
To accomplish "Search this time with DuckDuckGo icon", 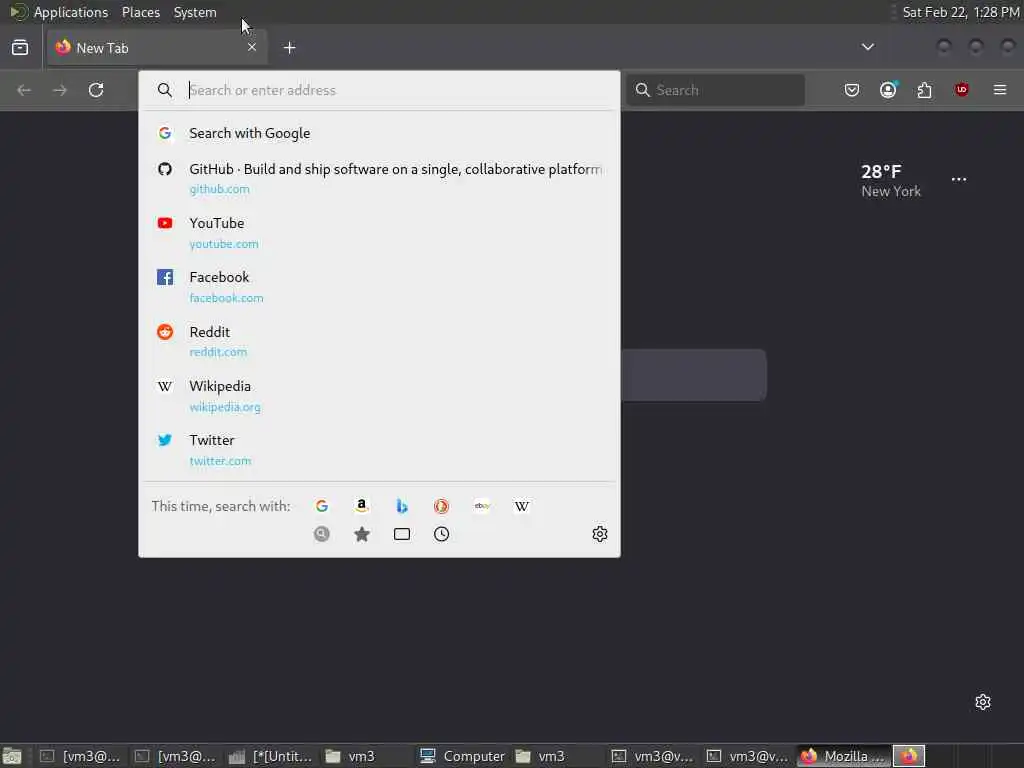I will (x=441, y=506).
